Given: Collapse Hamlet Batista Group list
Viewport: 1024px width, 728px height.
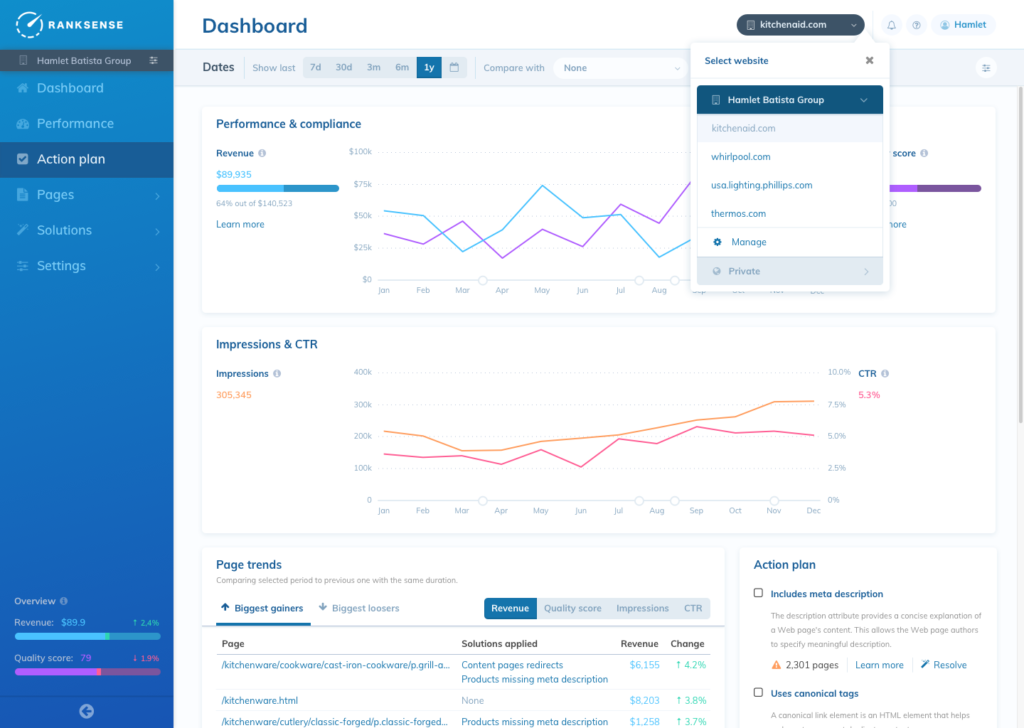Looking at the screenshot, I should coord(790,100).
